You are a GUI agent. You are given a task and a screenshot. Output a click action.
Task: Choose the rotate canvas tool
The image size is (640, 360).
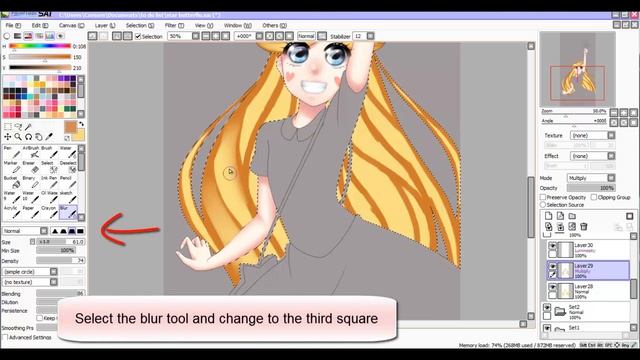(x=28, y=137)
